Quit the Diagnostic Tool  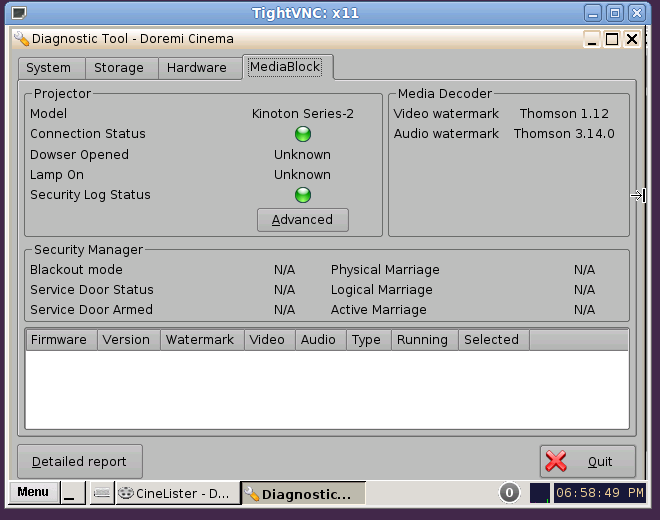(588, 461)
